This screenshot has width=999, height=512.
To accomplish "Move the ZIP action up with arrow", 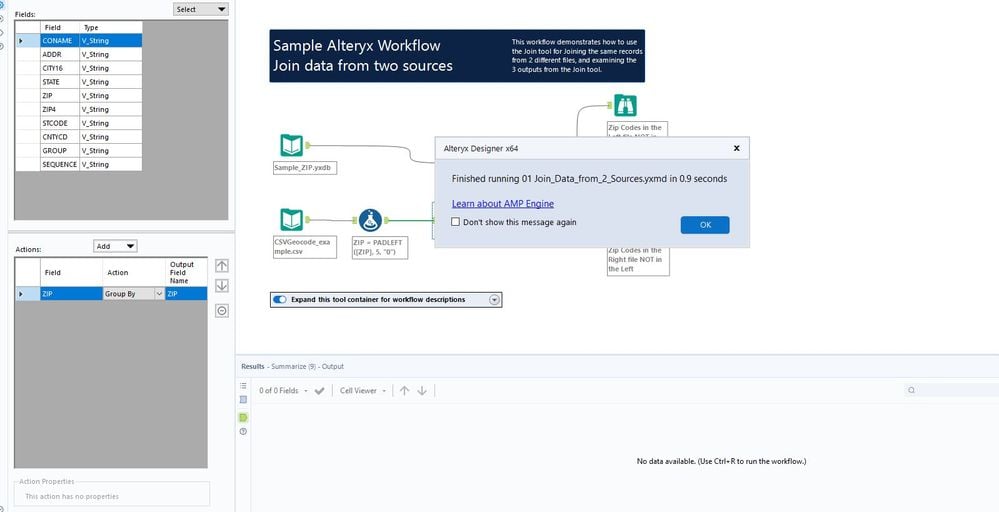I will point(222,266).
